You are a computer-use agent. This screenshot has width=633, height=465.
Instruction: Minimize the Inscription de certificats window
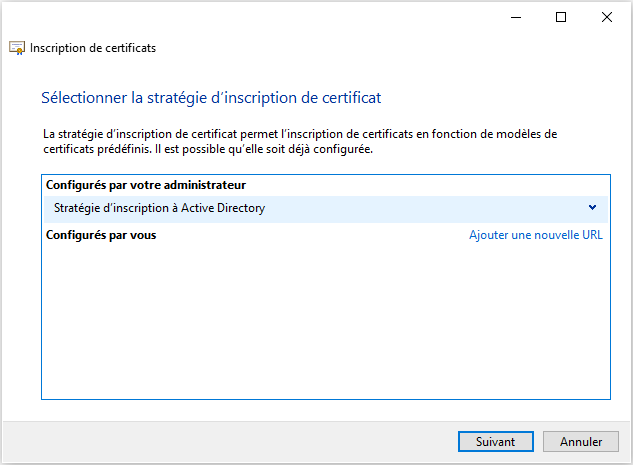click(516, 17)
